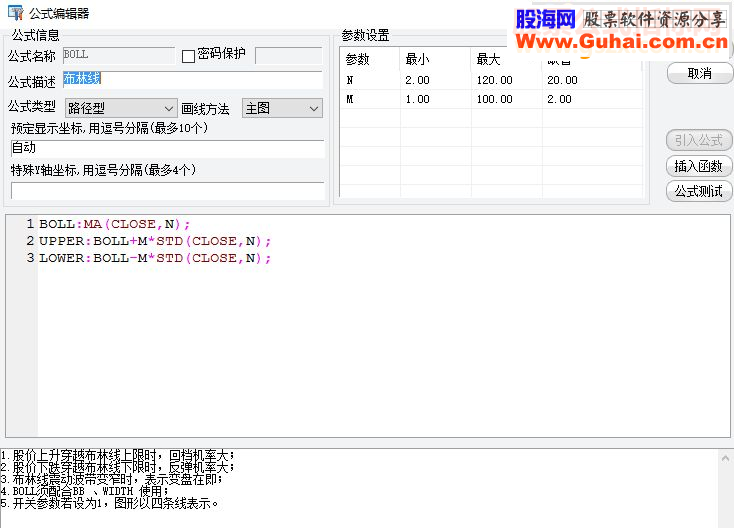
Task: Click the password input field
Action: coord(289,56)
